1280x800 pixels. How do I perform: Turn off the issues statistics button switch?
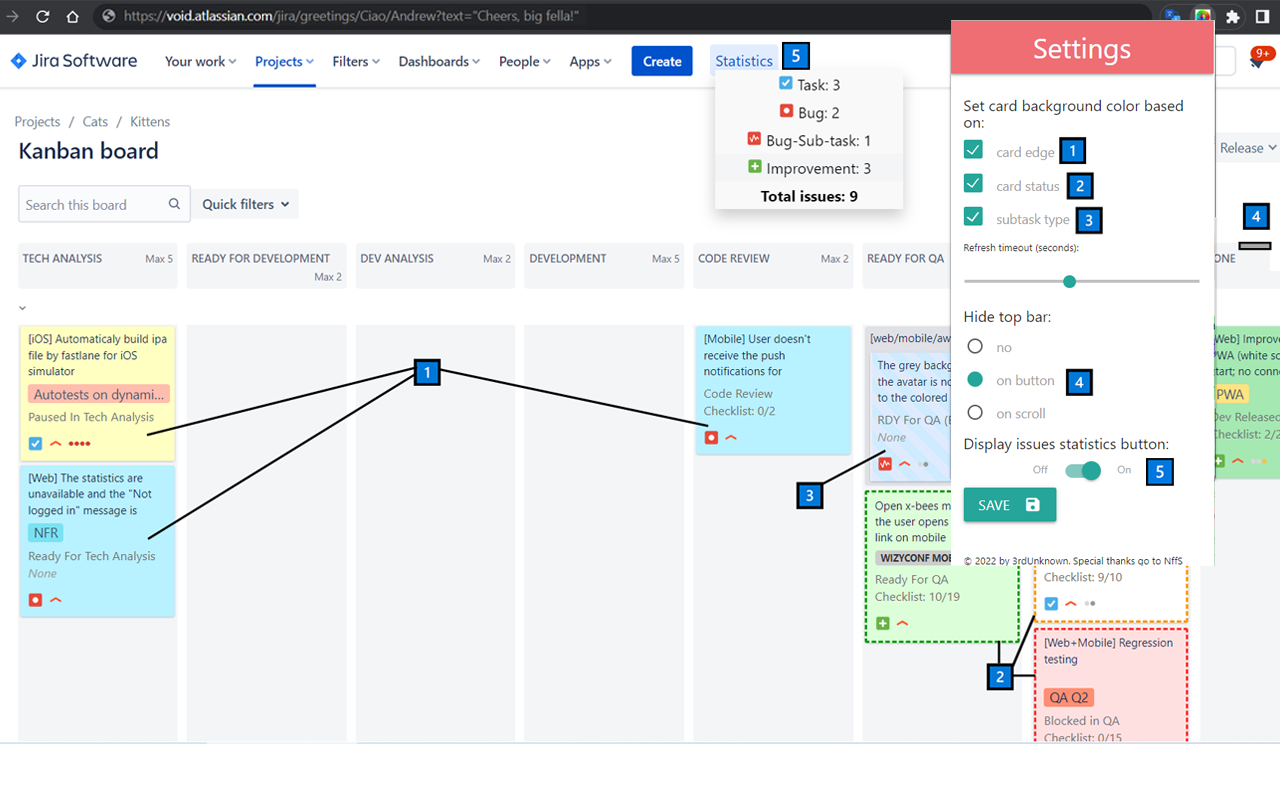pyautogui.click(x=1082, y=471)
